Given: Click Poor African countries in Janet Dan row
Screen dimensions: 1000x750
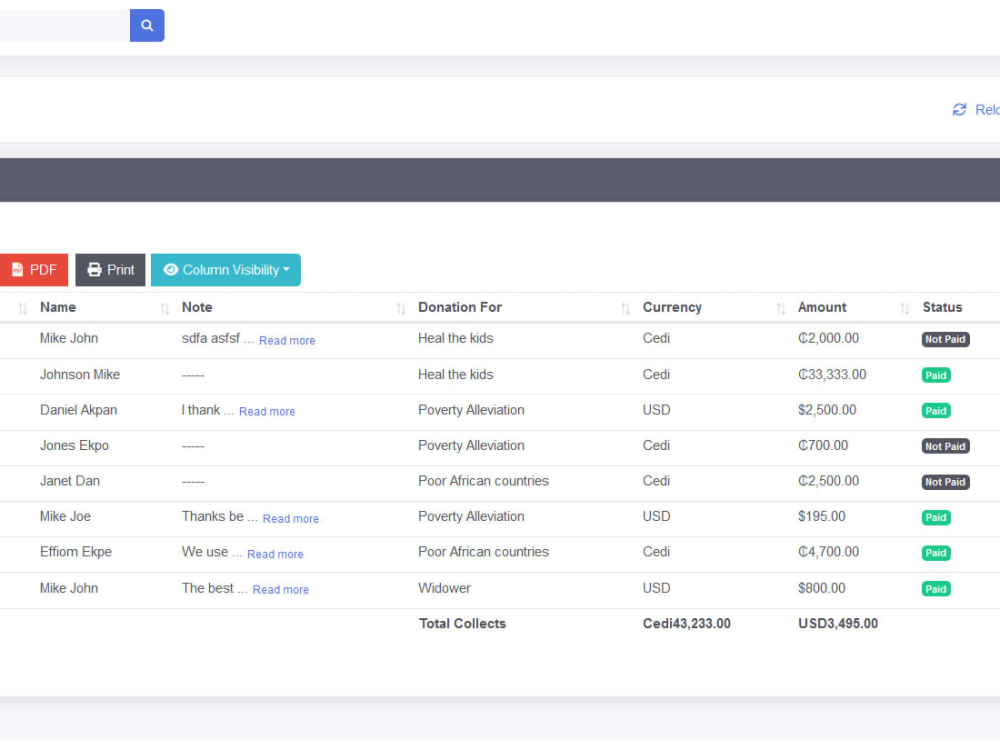Looking at the screenshot, I should click(x=483, y=481).
